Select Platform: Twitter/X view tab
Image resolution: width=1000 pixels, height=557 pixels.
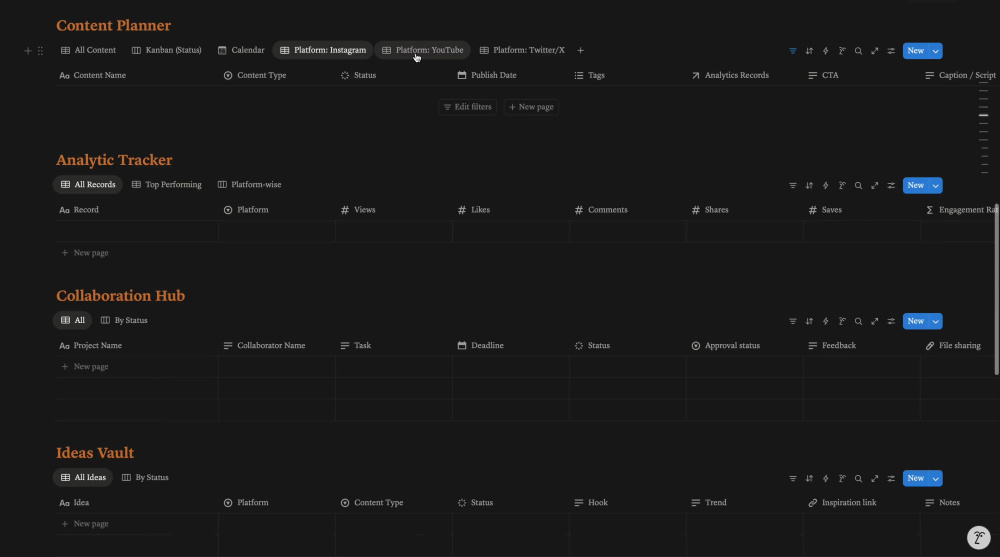pyautogui.click(x=522, y=50)
